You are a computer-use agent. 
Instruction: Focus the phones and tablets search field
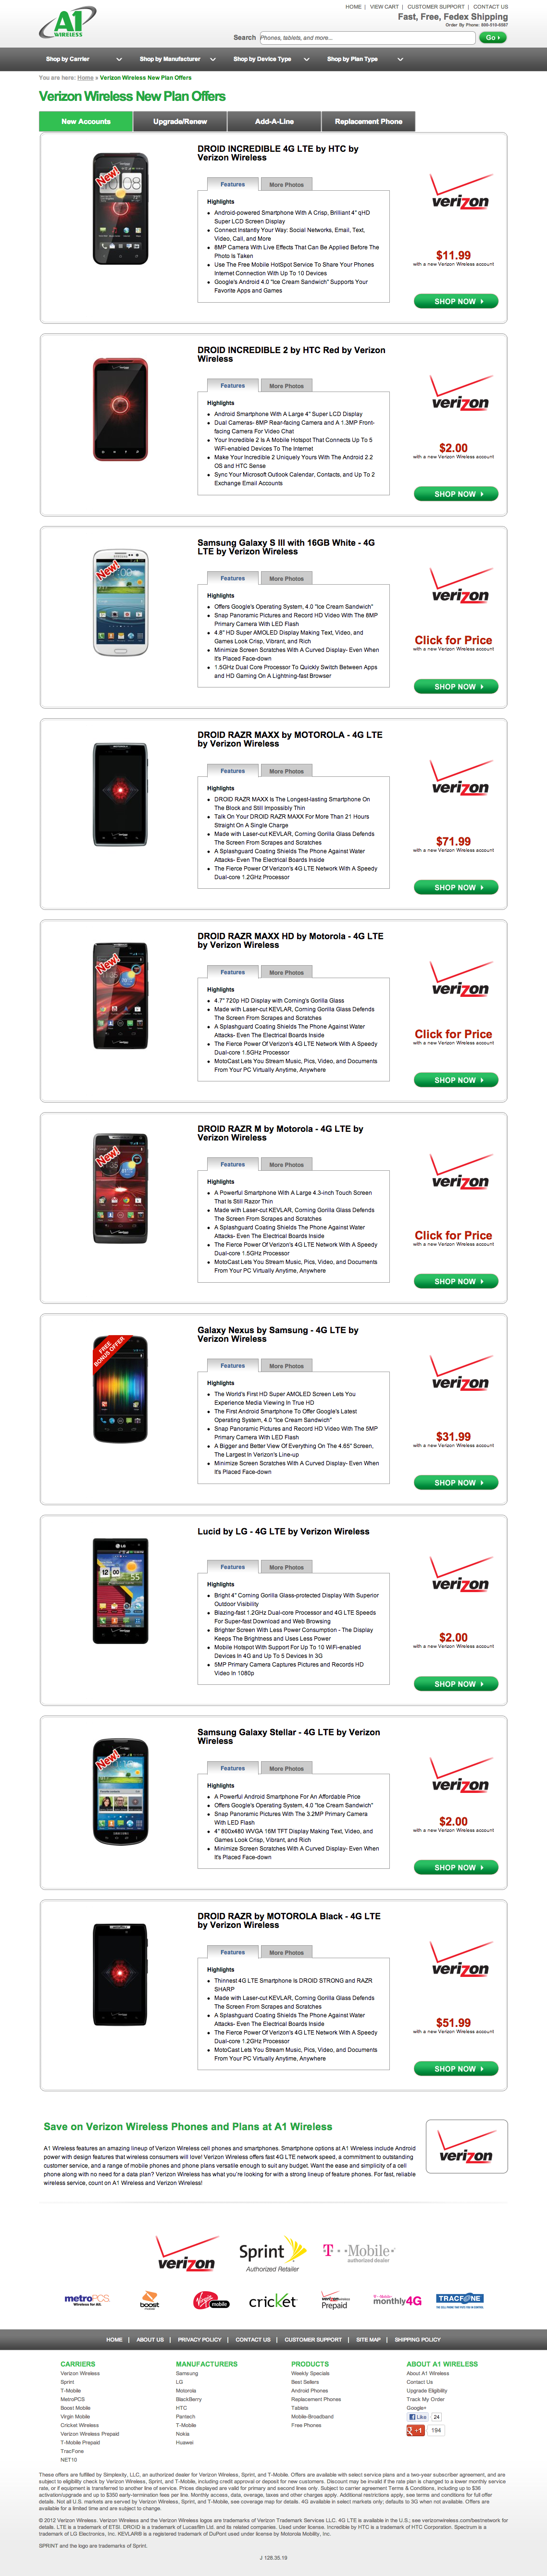[367, 37]
